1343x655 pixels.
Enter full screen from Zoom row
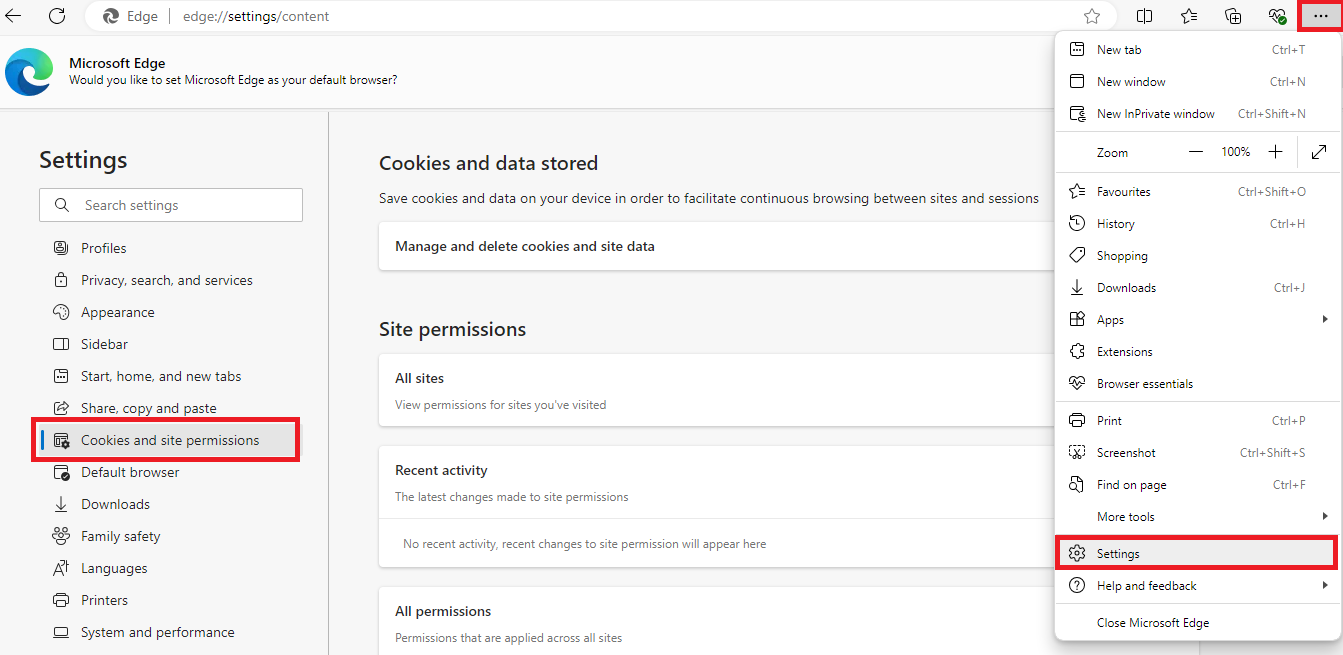[x=1319, y=152]
